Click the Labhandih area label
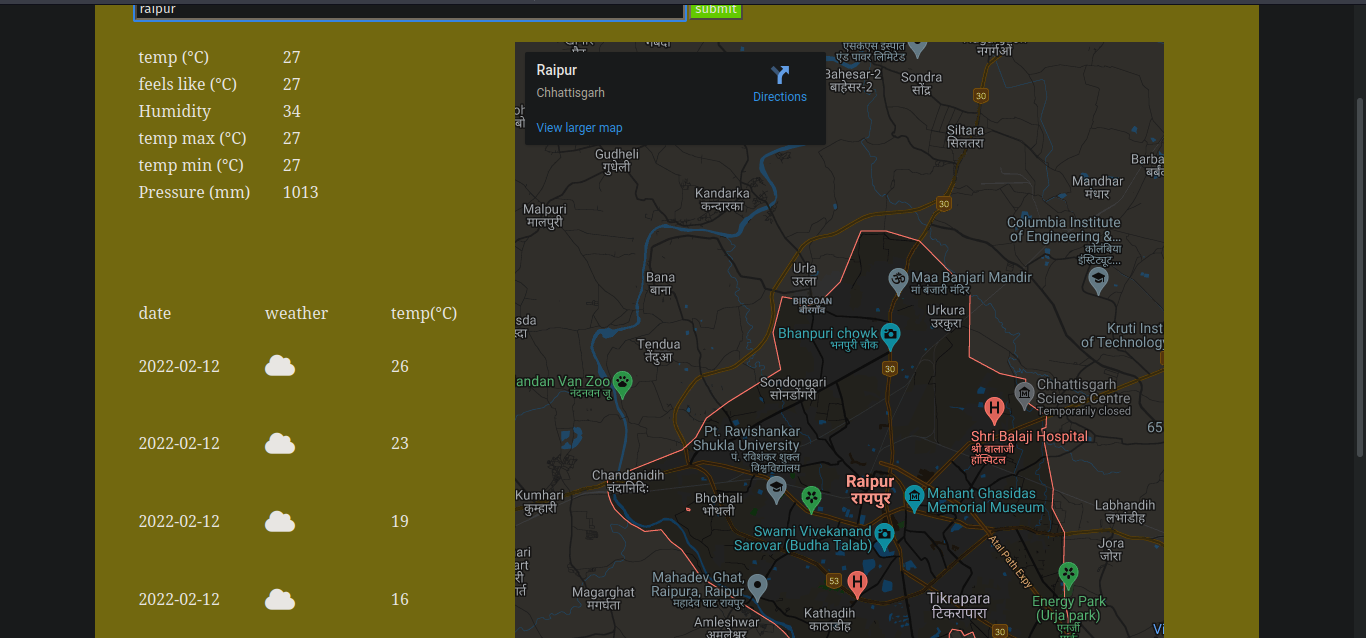The height and width of the screenshot is (638, 1366). [1125, 512]
